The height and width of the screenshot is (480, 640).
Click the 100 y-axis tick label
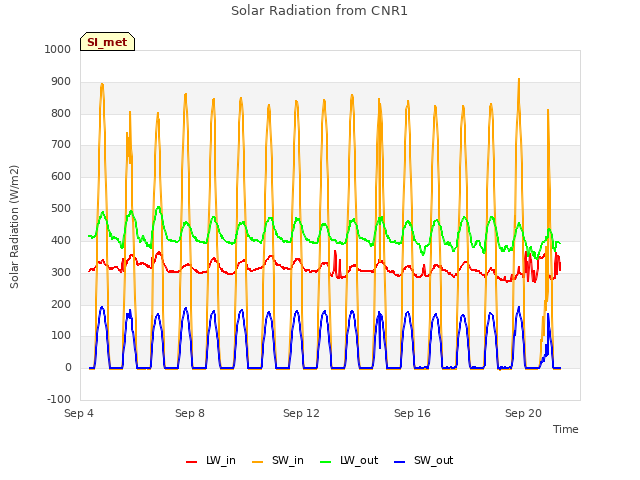61,336
